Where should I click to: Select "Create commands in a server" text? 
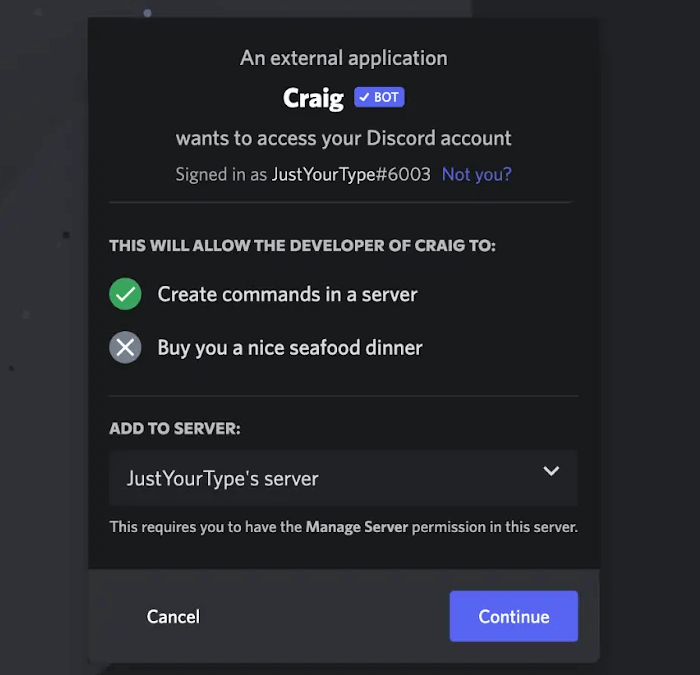coord(287,294)
